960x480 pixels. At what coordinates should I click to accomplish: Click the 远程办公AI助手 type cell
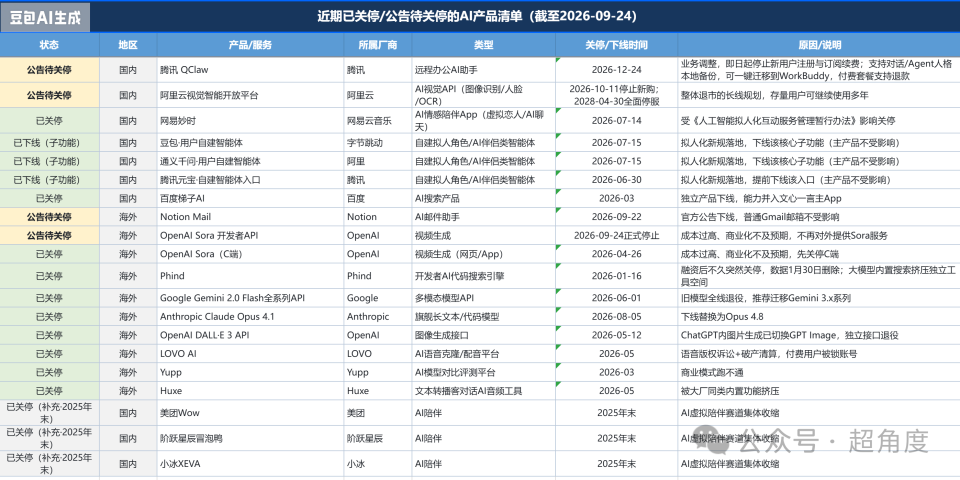(x=484, y=70)
